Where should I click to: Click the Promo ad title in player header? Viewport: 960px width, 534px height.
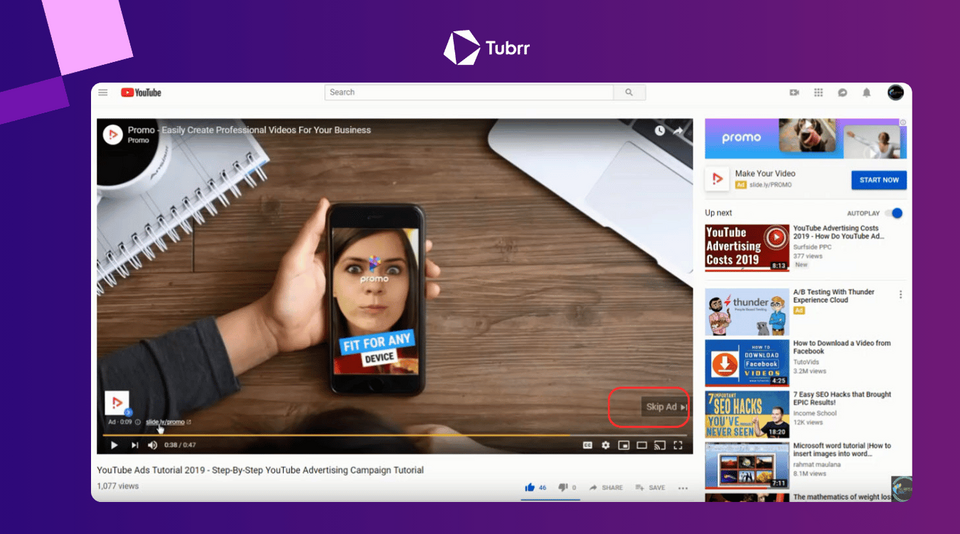click(249, 130)
